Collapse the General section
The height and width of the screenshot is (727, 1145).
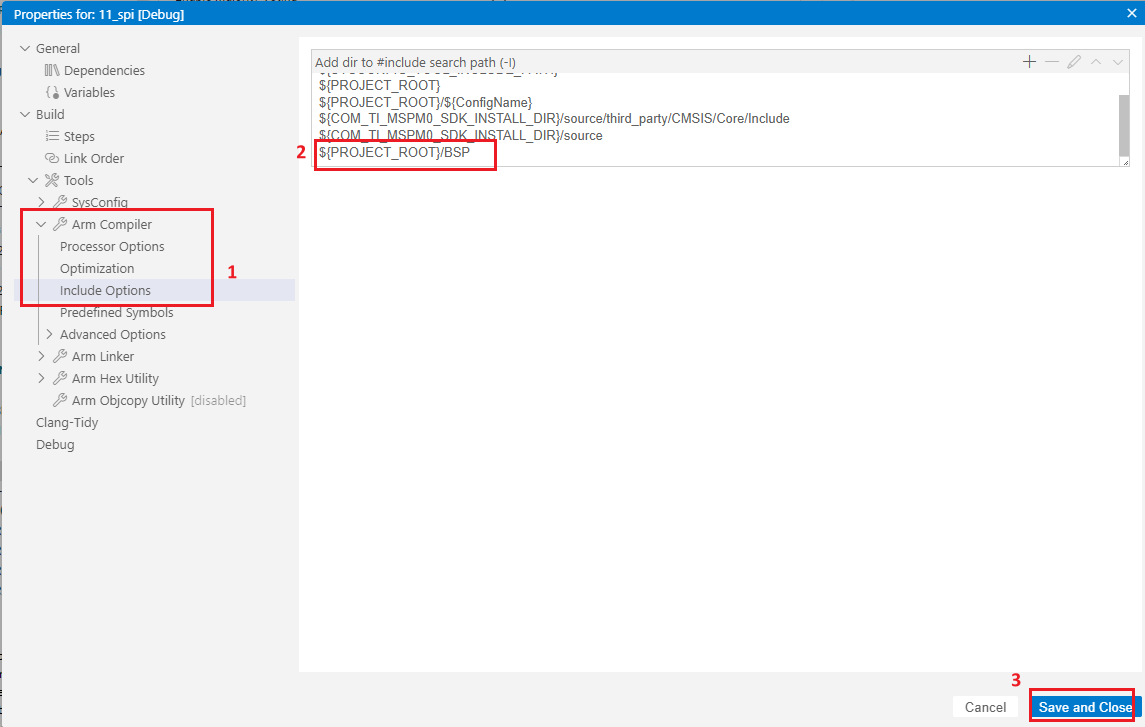(25, 48)
